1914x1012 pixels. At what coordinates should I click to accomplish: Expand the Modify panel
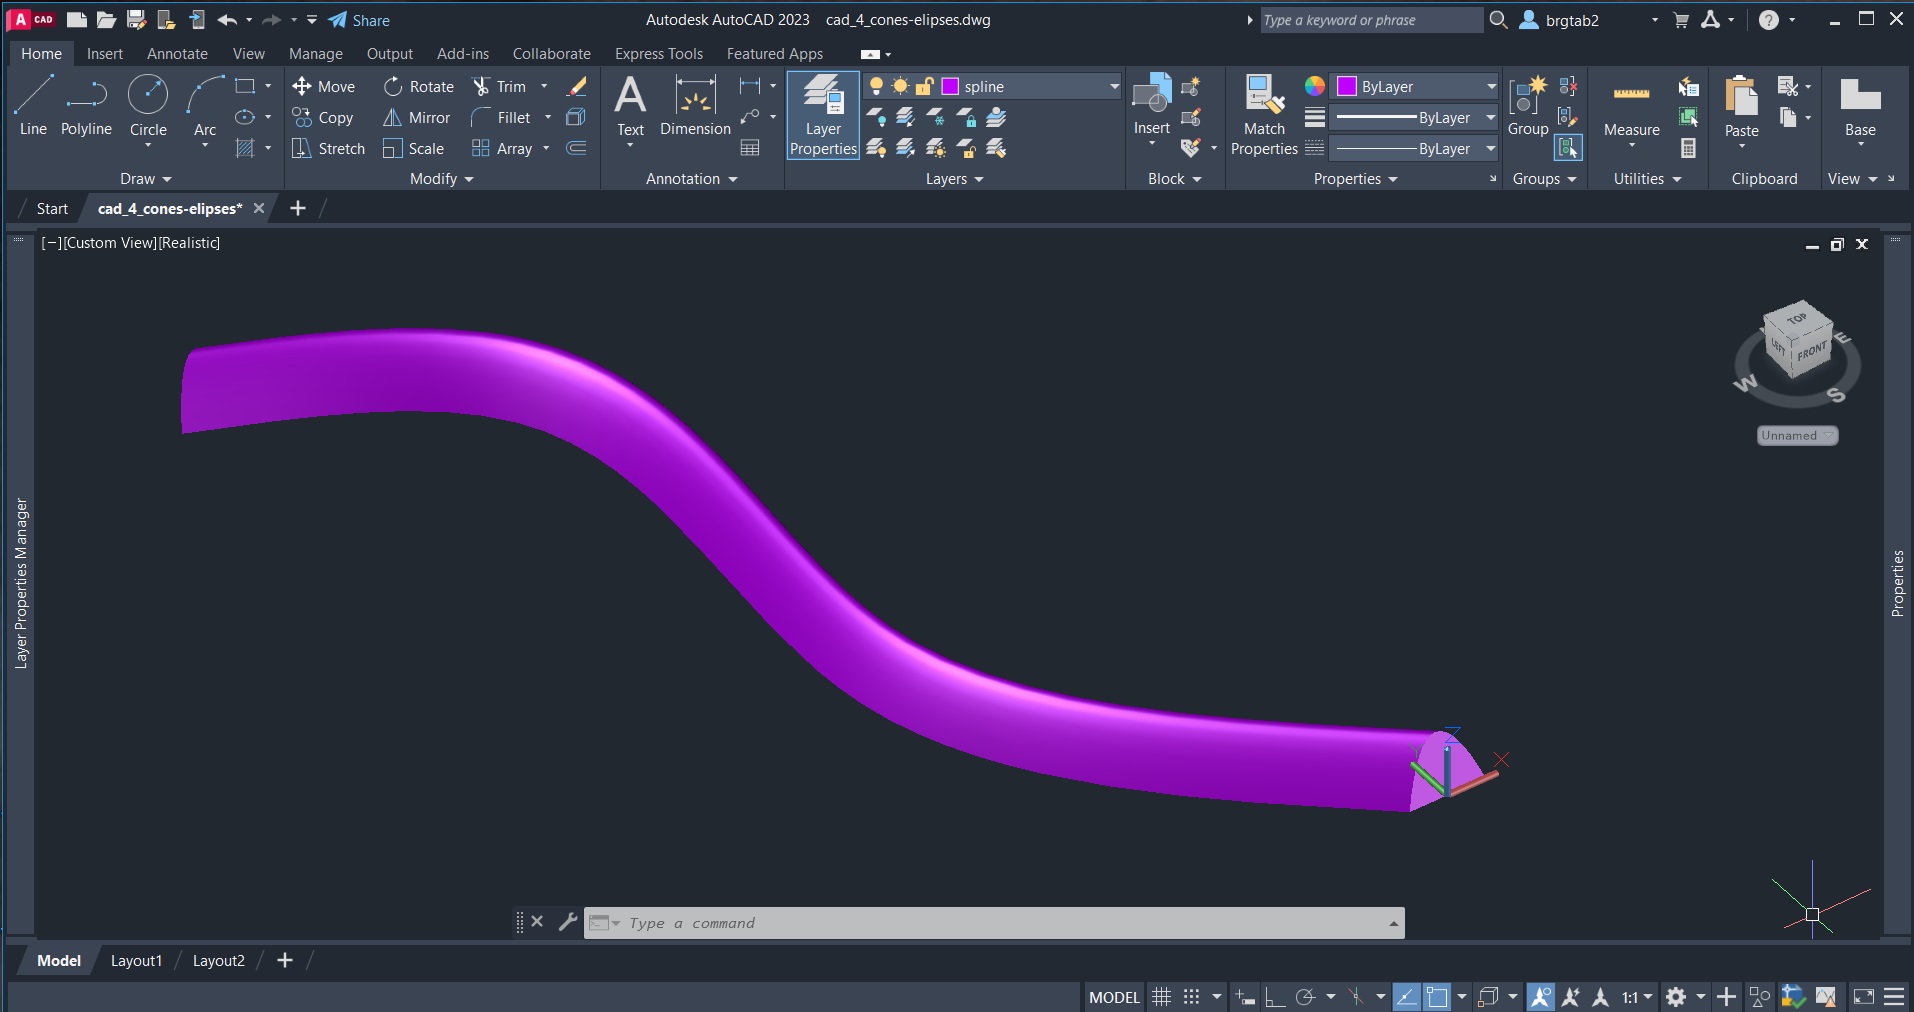442,179
